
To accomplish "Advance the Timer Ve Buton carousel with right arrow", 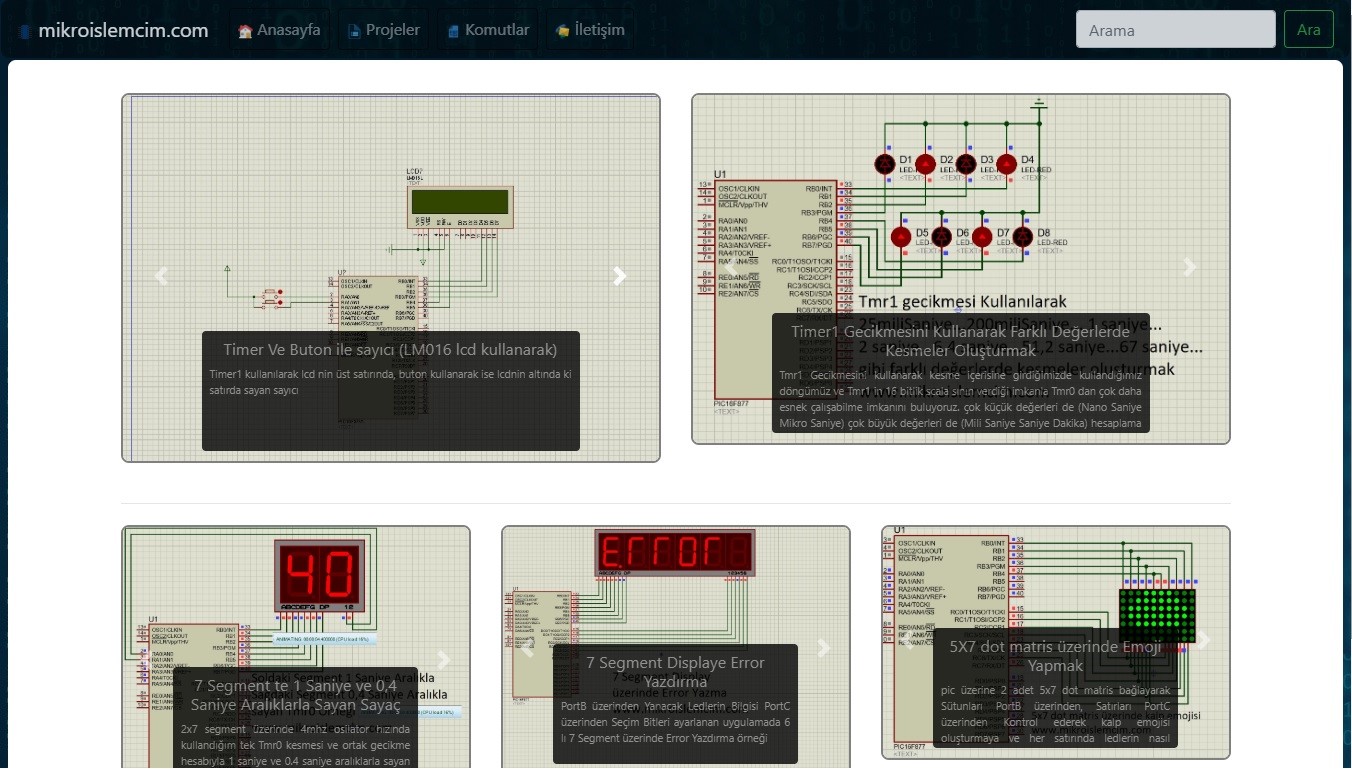I will click(x=620, y=277).
